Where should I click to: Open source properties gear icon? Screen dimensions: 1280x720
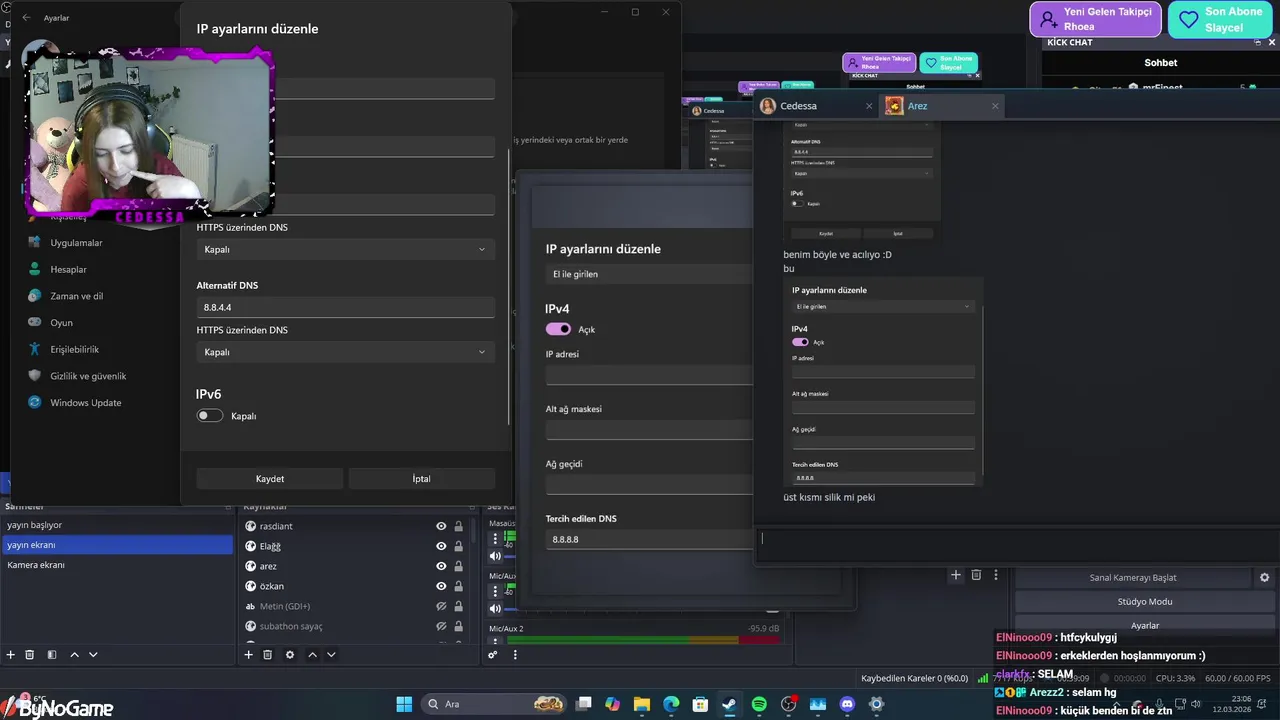click(x=290, y=655)
